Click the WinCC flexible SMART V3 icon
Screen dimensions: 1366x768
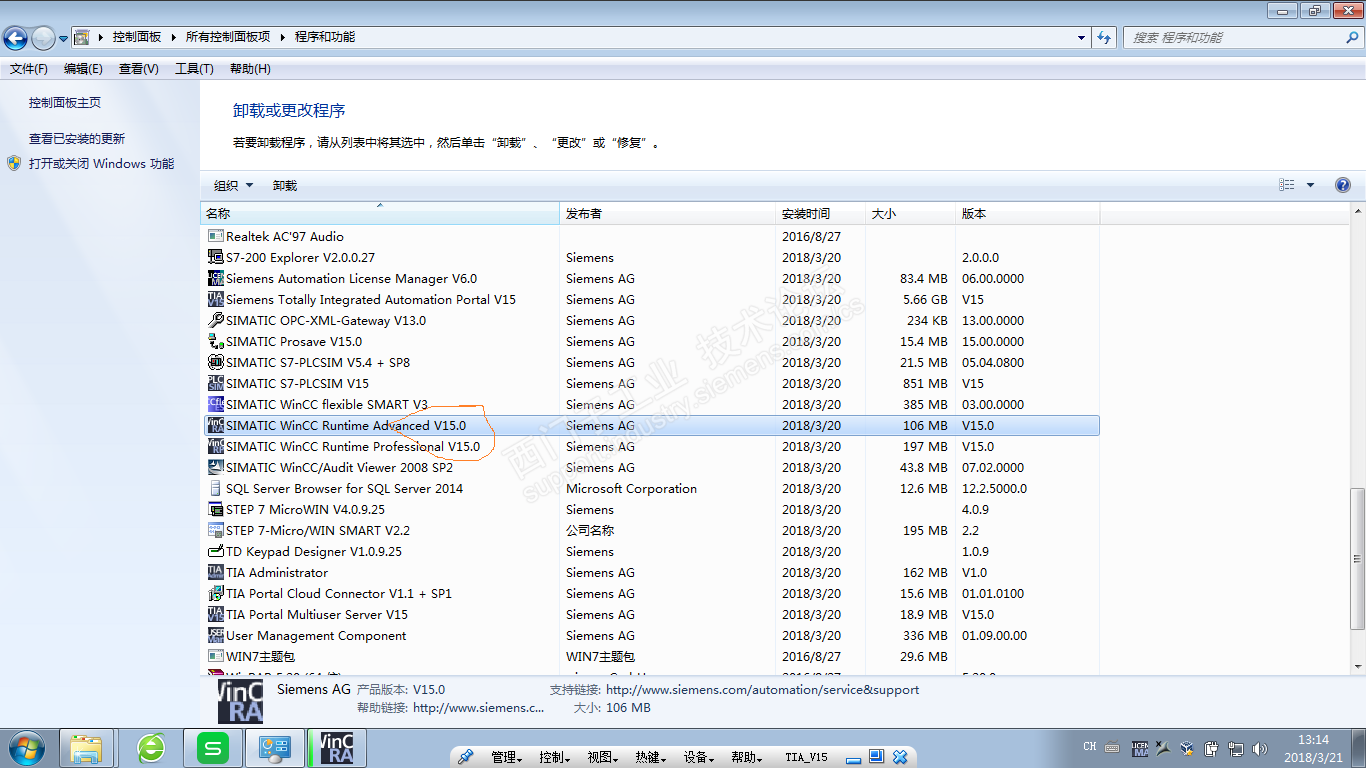click(x=215, y=405)
